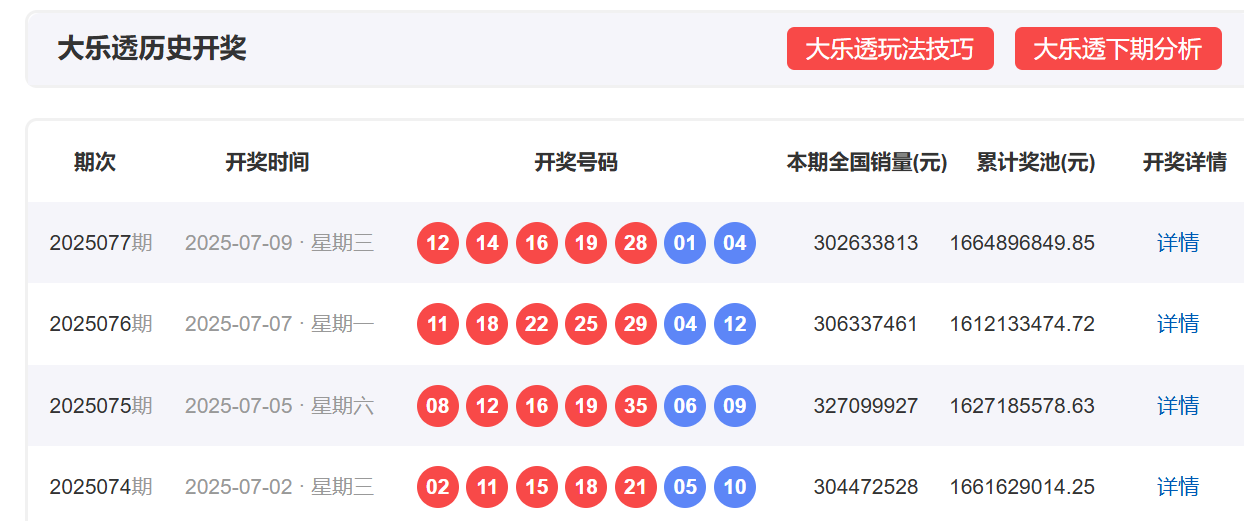Screen dimensions: 1244x521
Task: Click red ball 02 in 2025074期 row
Action: pos(438,487)
